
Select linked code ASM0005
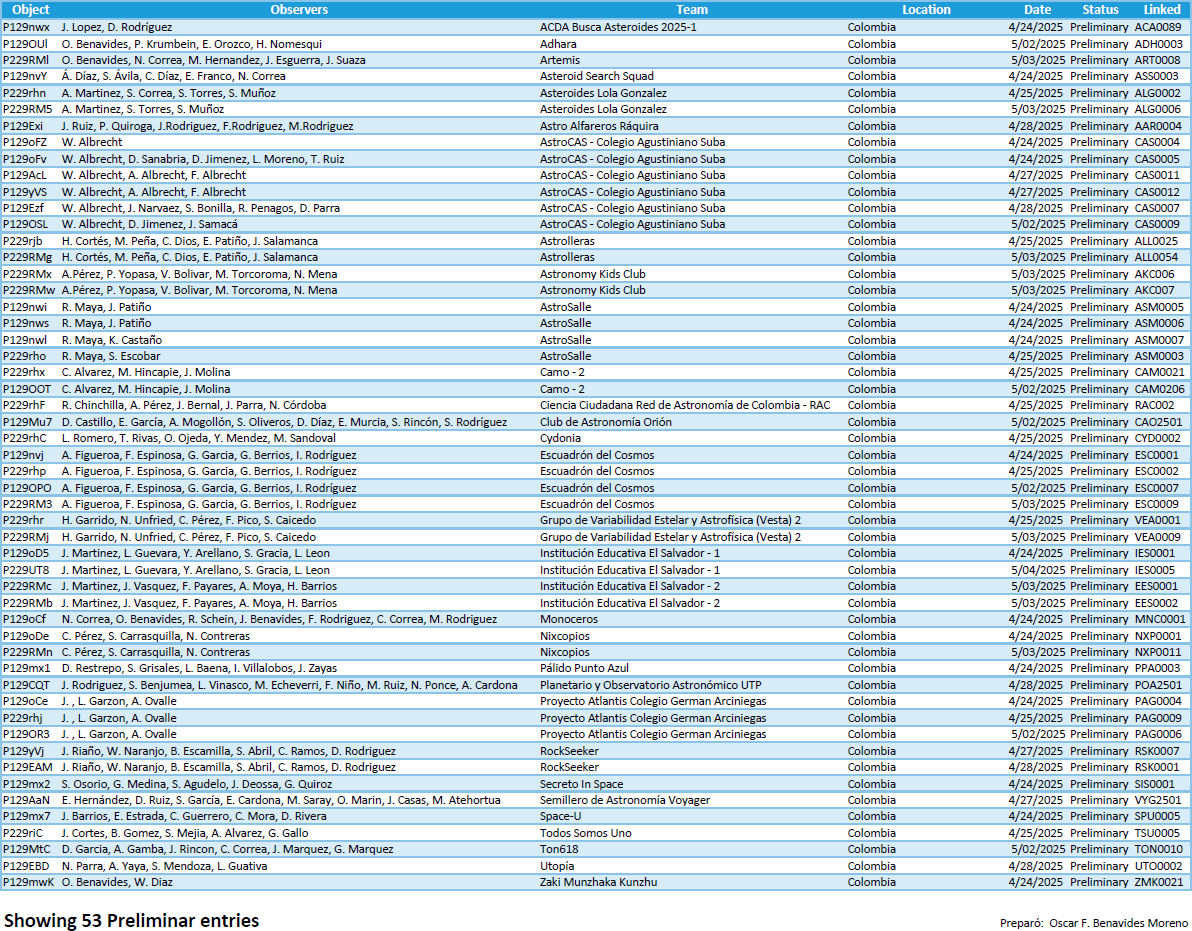click(x=1159, y=308)
